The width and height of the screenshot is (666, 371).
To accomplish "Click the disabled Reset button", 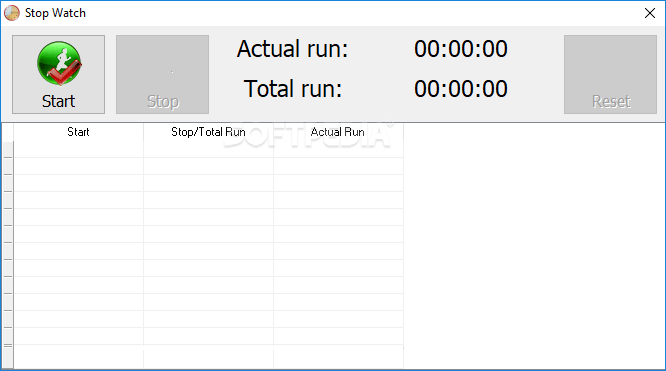I will coord(610,74).
